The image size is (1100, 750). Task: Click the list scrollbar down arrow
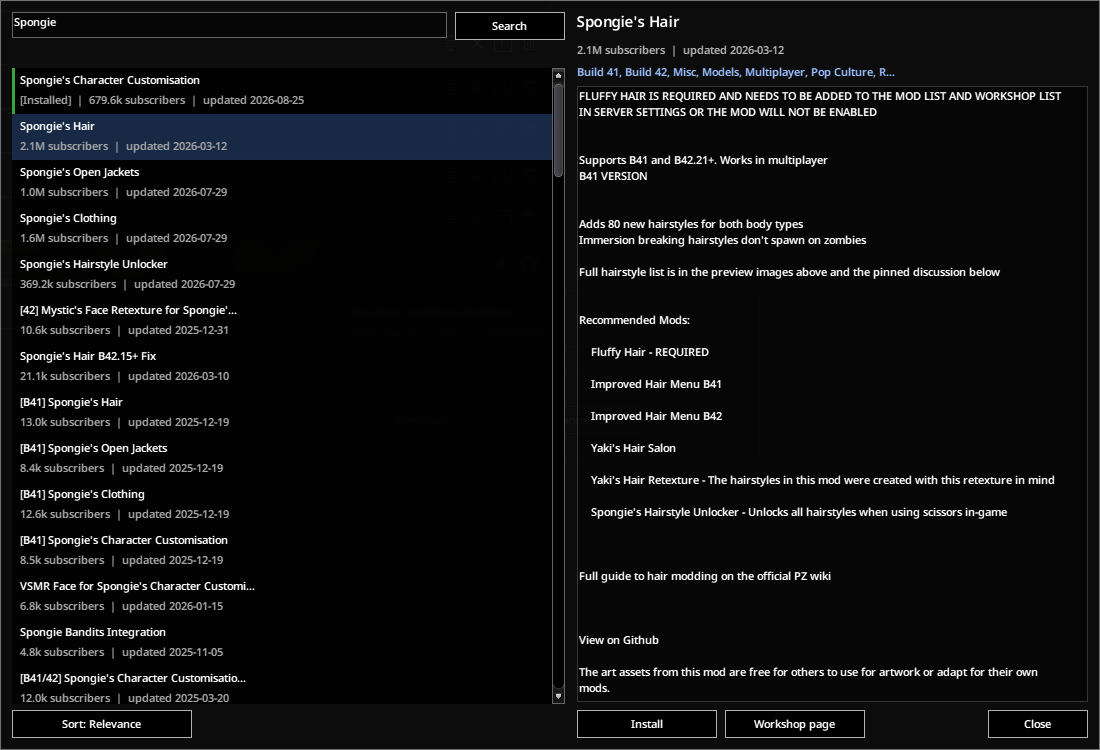point(558,697)
